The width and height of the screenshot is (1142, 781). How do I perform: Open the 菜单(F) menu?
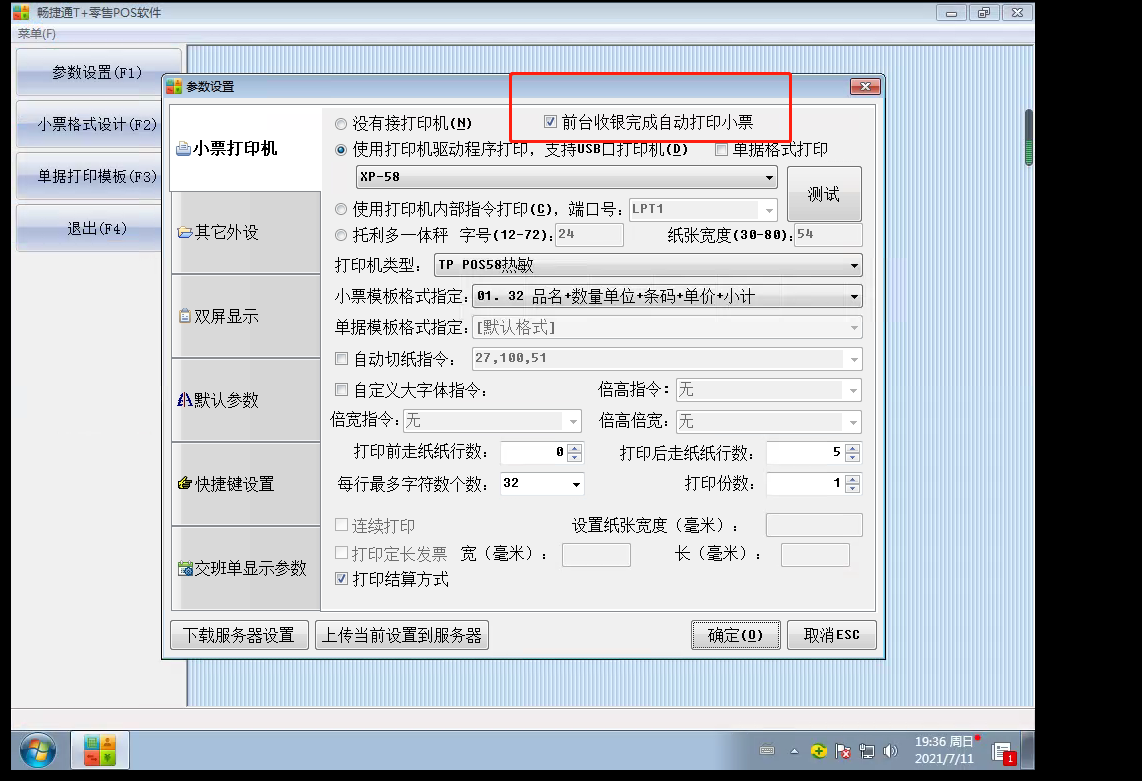pos(36,34)
